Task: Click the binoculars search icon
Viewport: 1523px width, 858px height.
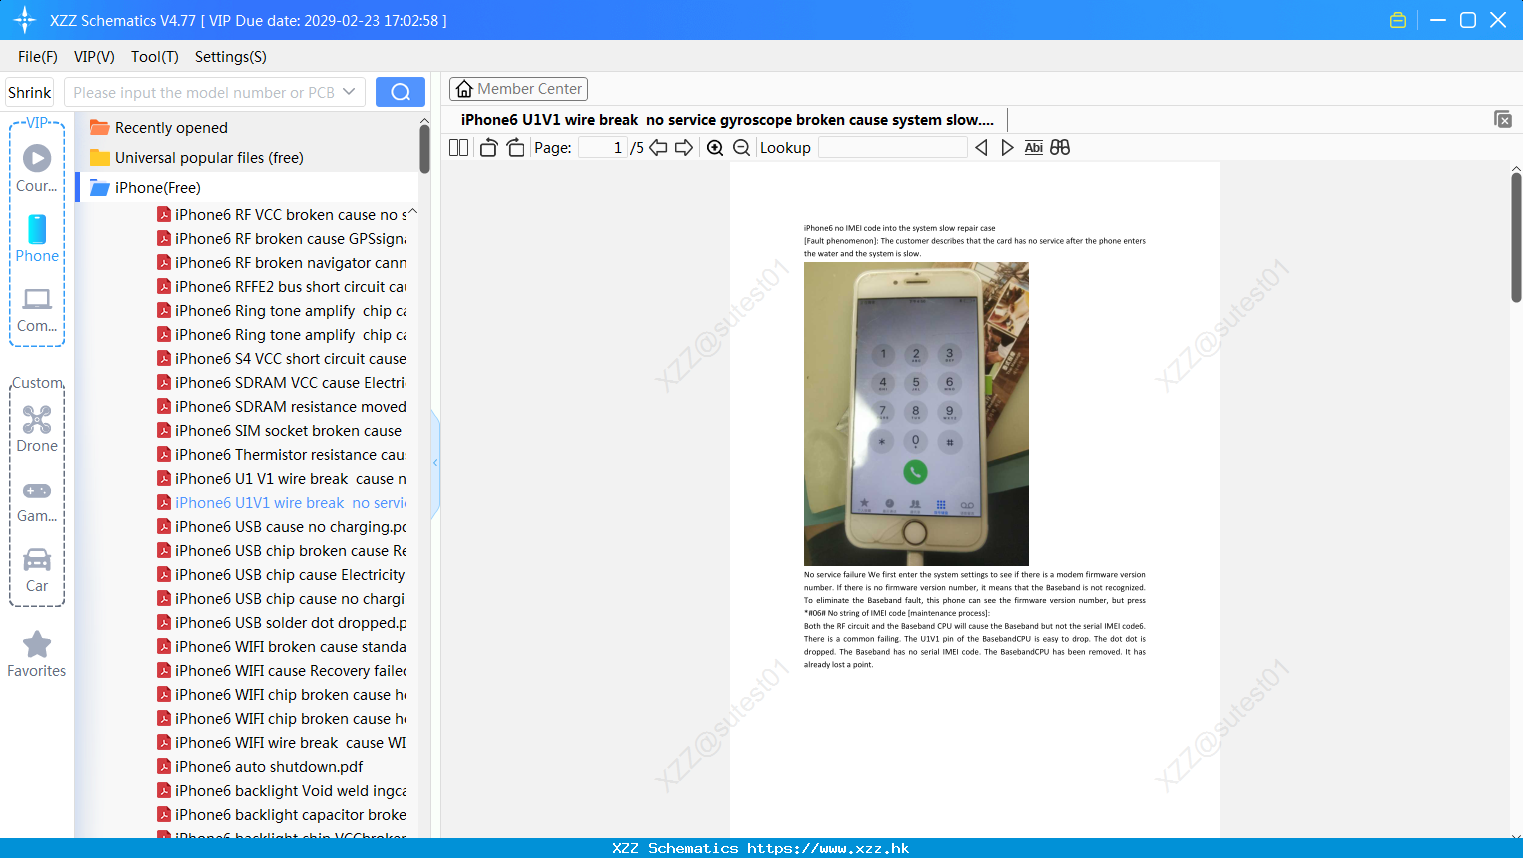Action: click(1060, 148)
